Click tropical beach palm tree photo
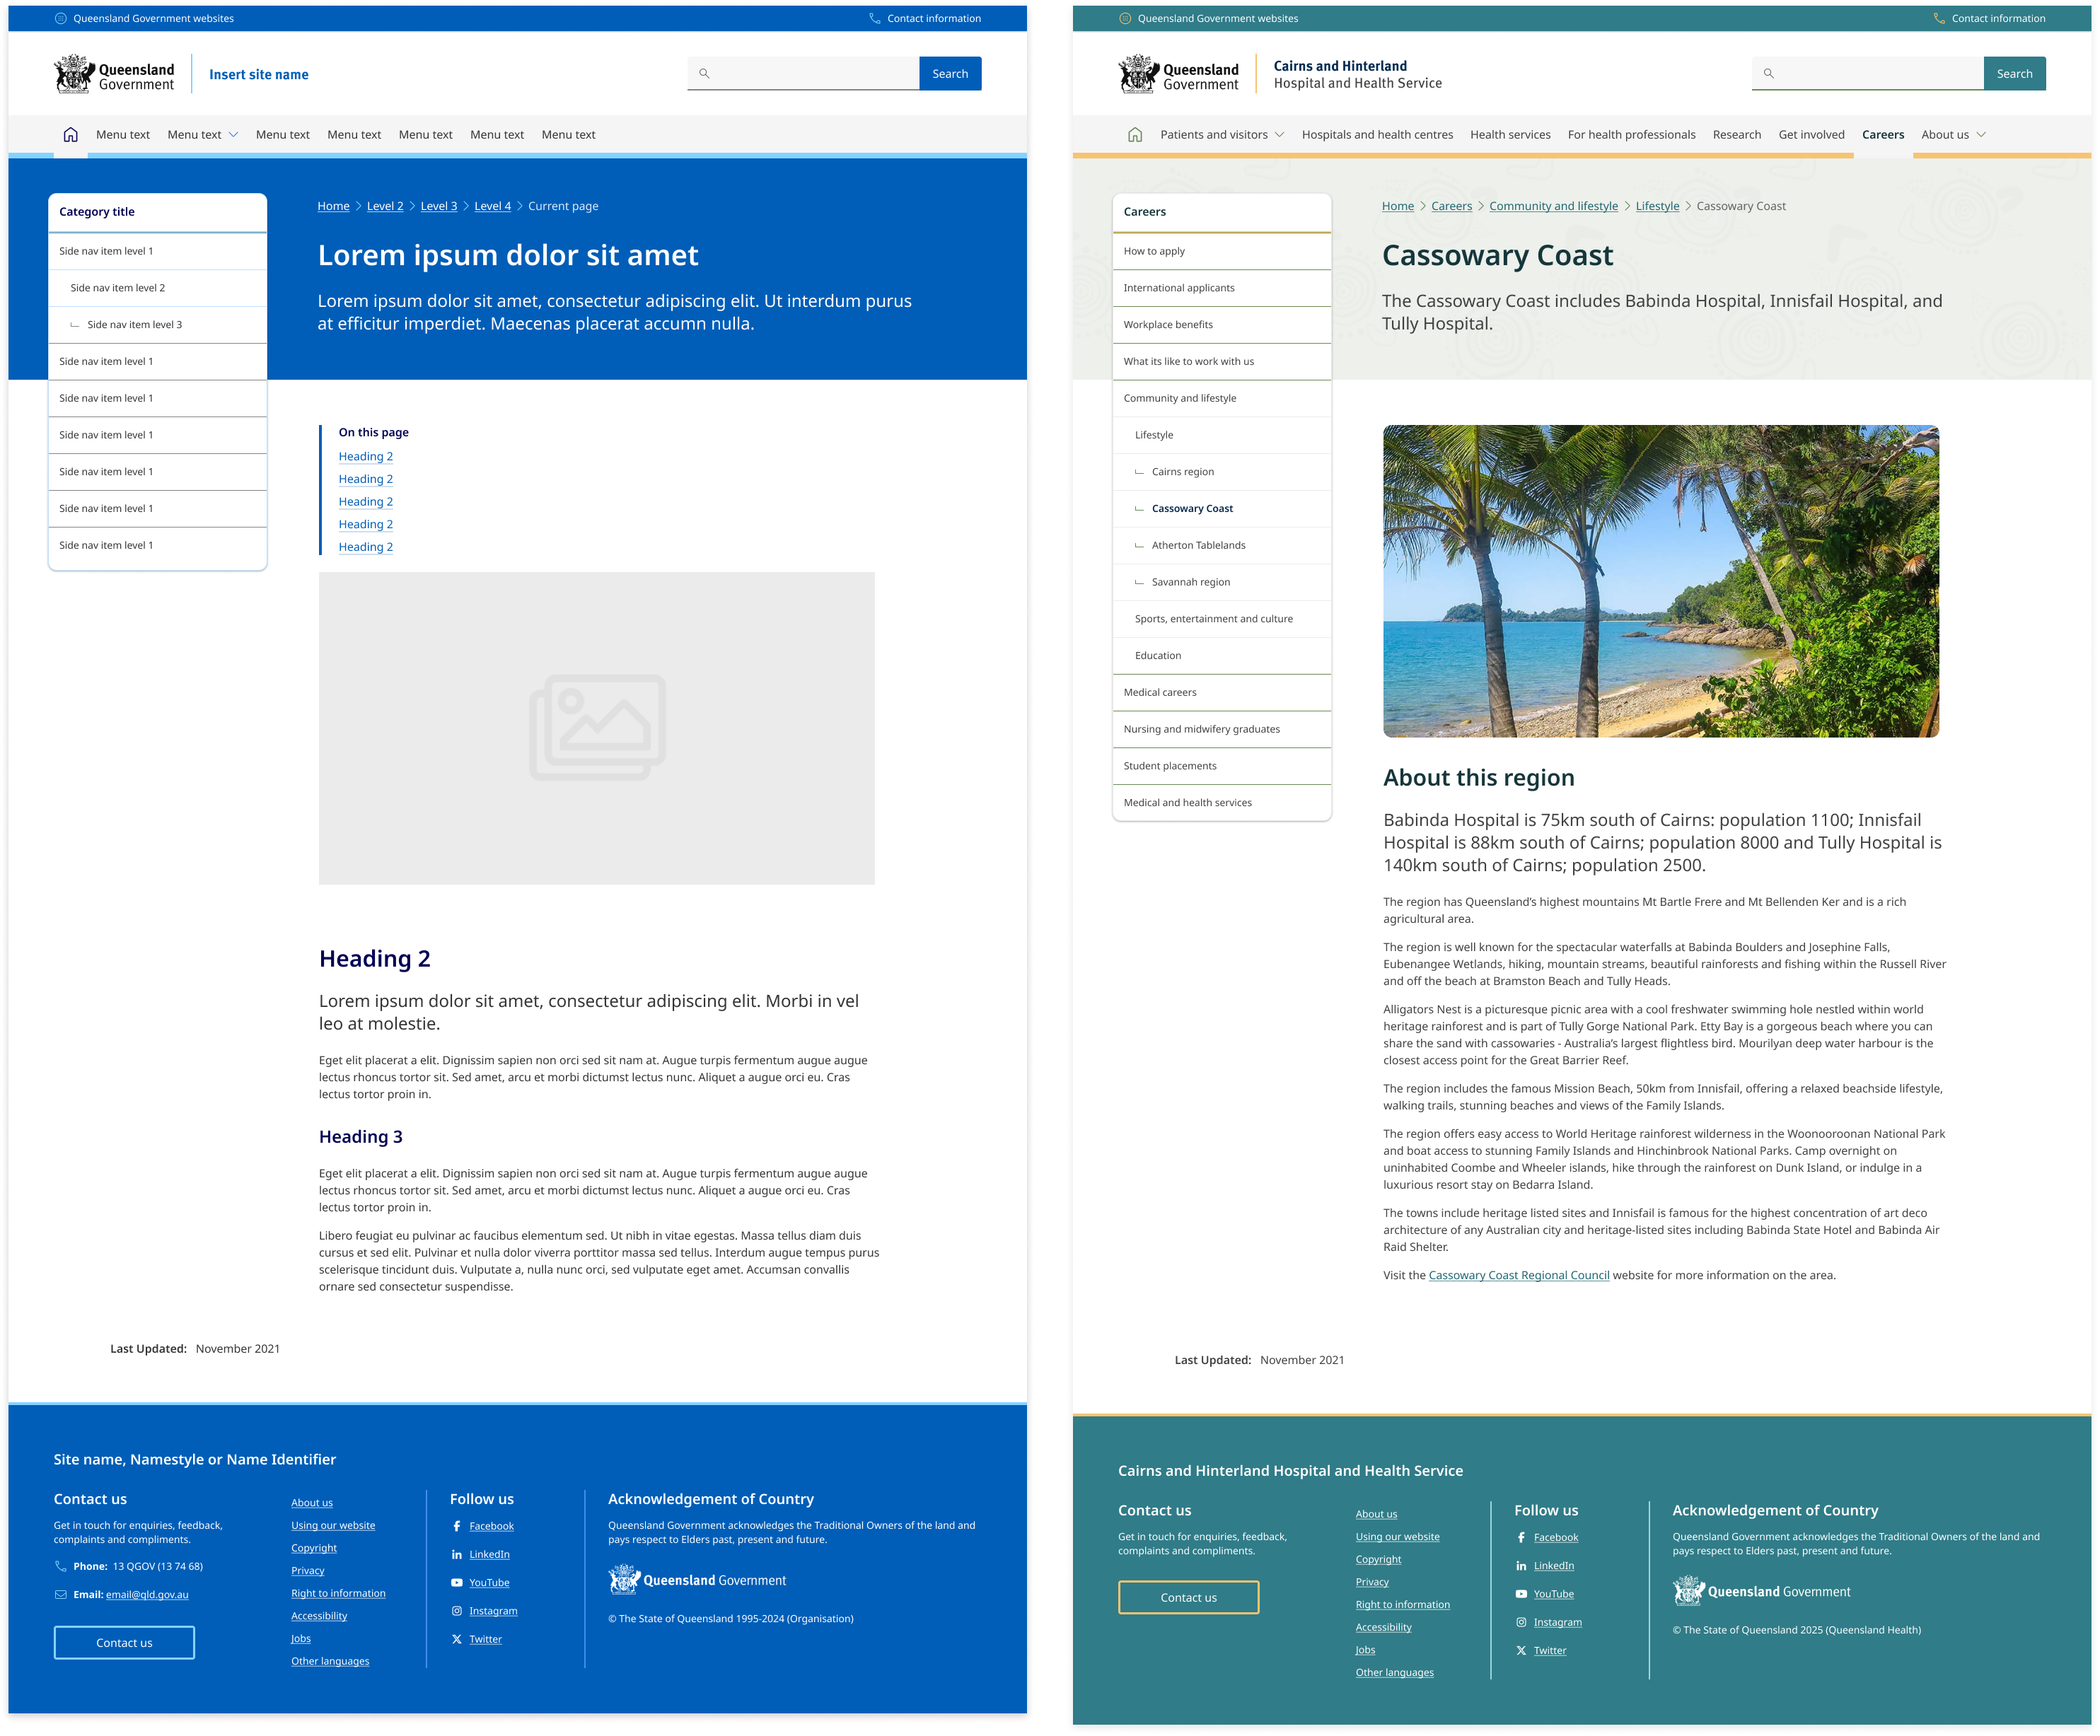This screenshot has width=2100, height=1736. tap(1661, 582)
